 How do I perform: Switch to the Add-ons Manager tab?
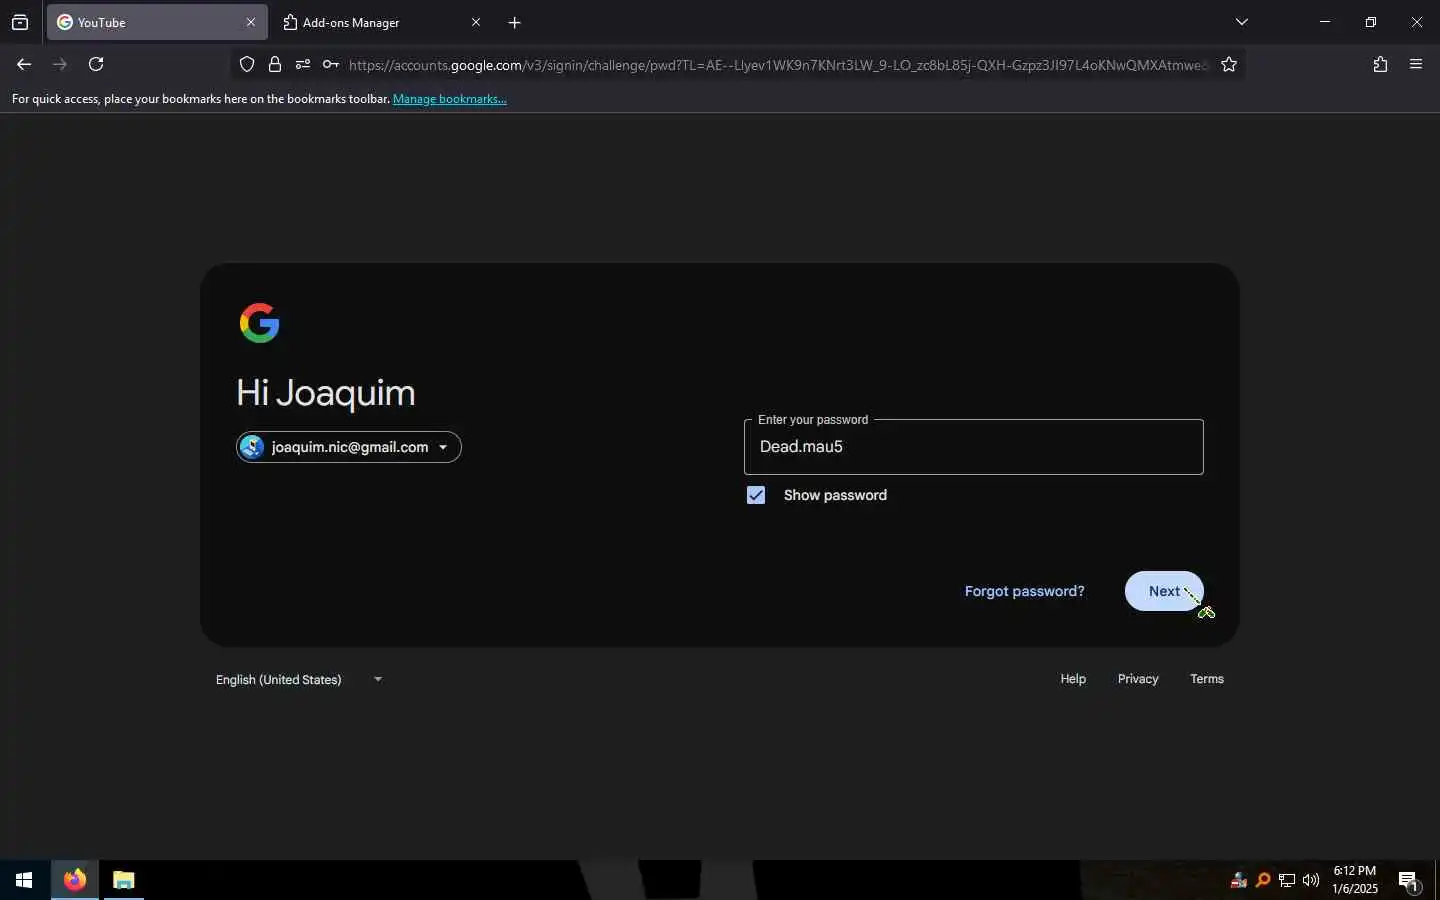tap(380, 22)
